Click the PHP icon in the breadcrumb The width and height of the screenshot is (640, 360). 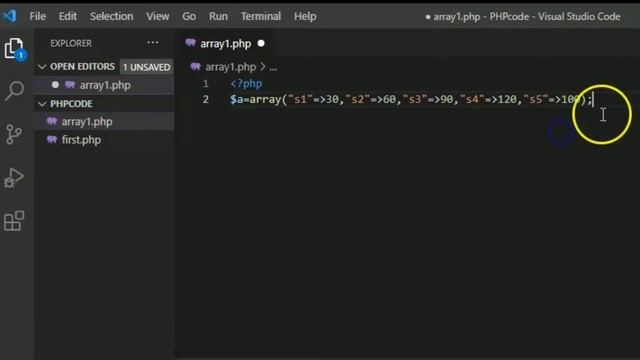point(196,67)
